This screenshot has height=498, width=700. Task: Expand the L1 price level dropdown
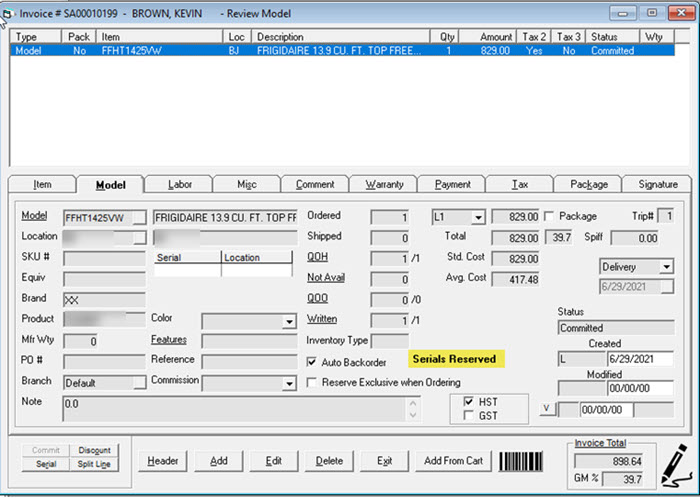(478, 217)
